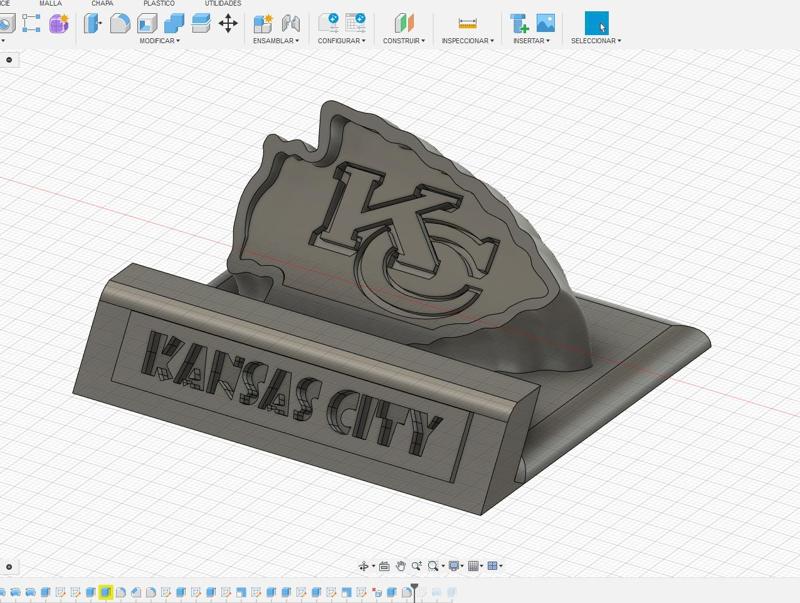Click the timeline playhead marker
The width and height of the screenshot is (800, 603).
415,592
